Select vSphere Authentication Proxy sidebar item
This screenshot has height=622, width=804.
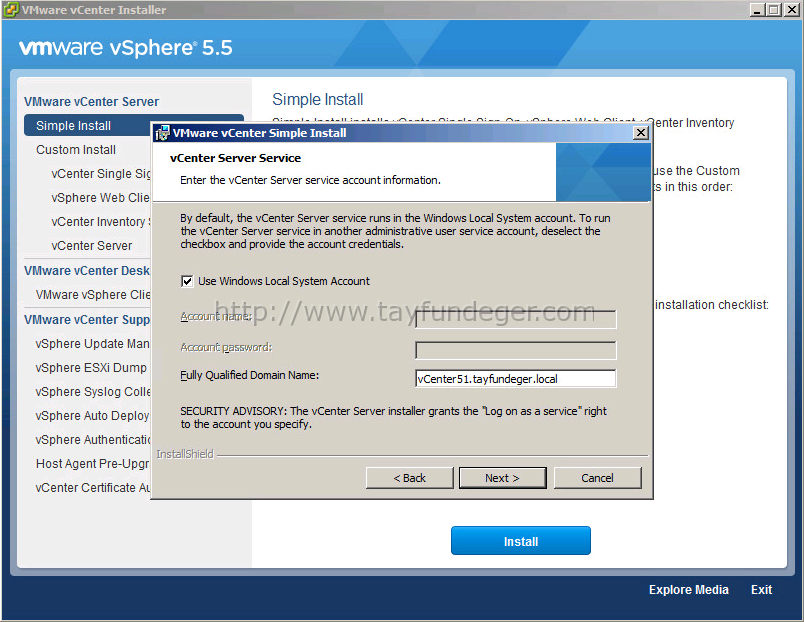(x=93, y=440)
